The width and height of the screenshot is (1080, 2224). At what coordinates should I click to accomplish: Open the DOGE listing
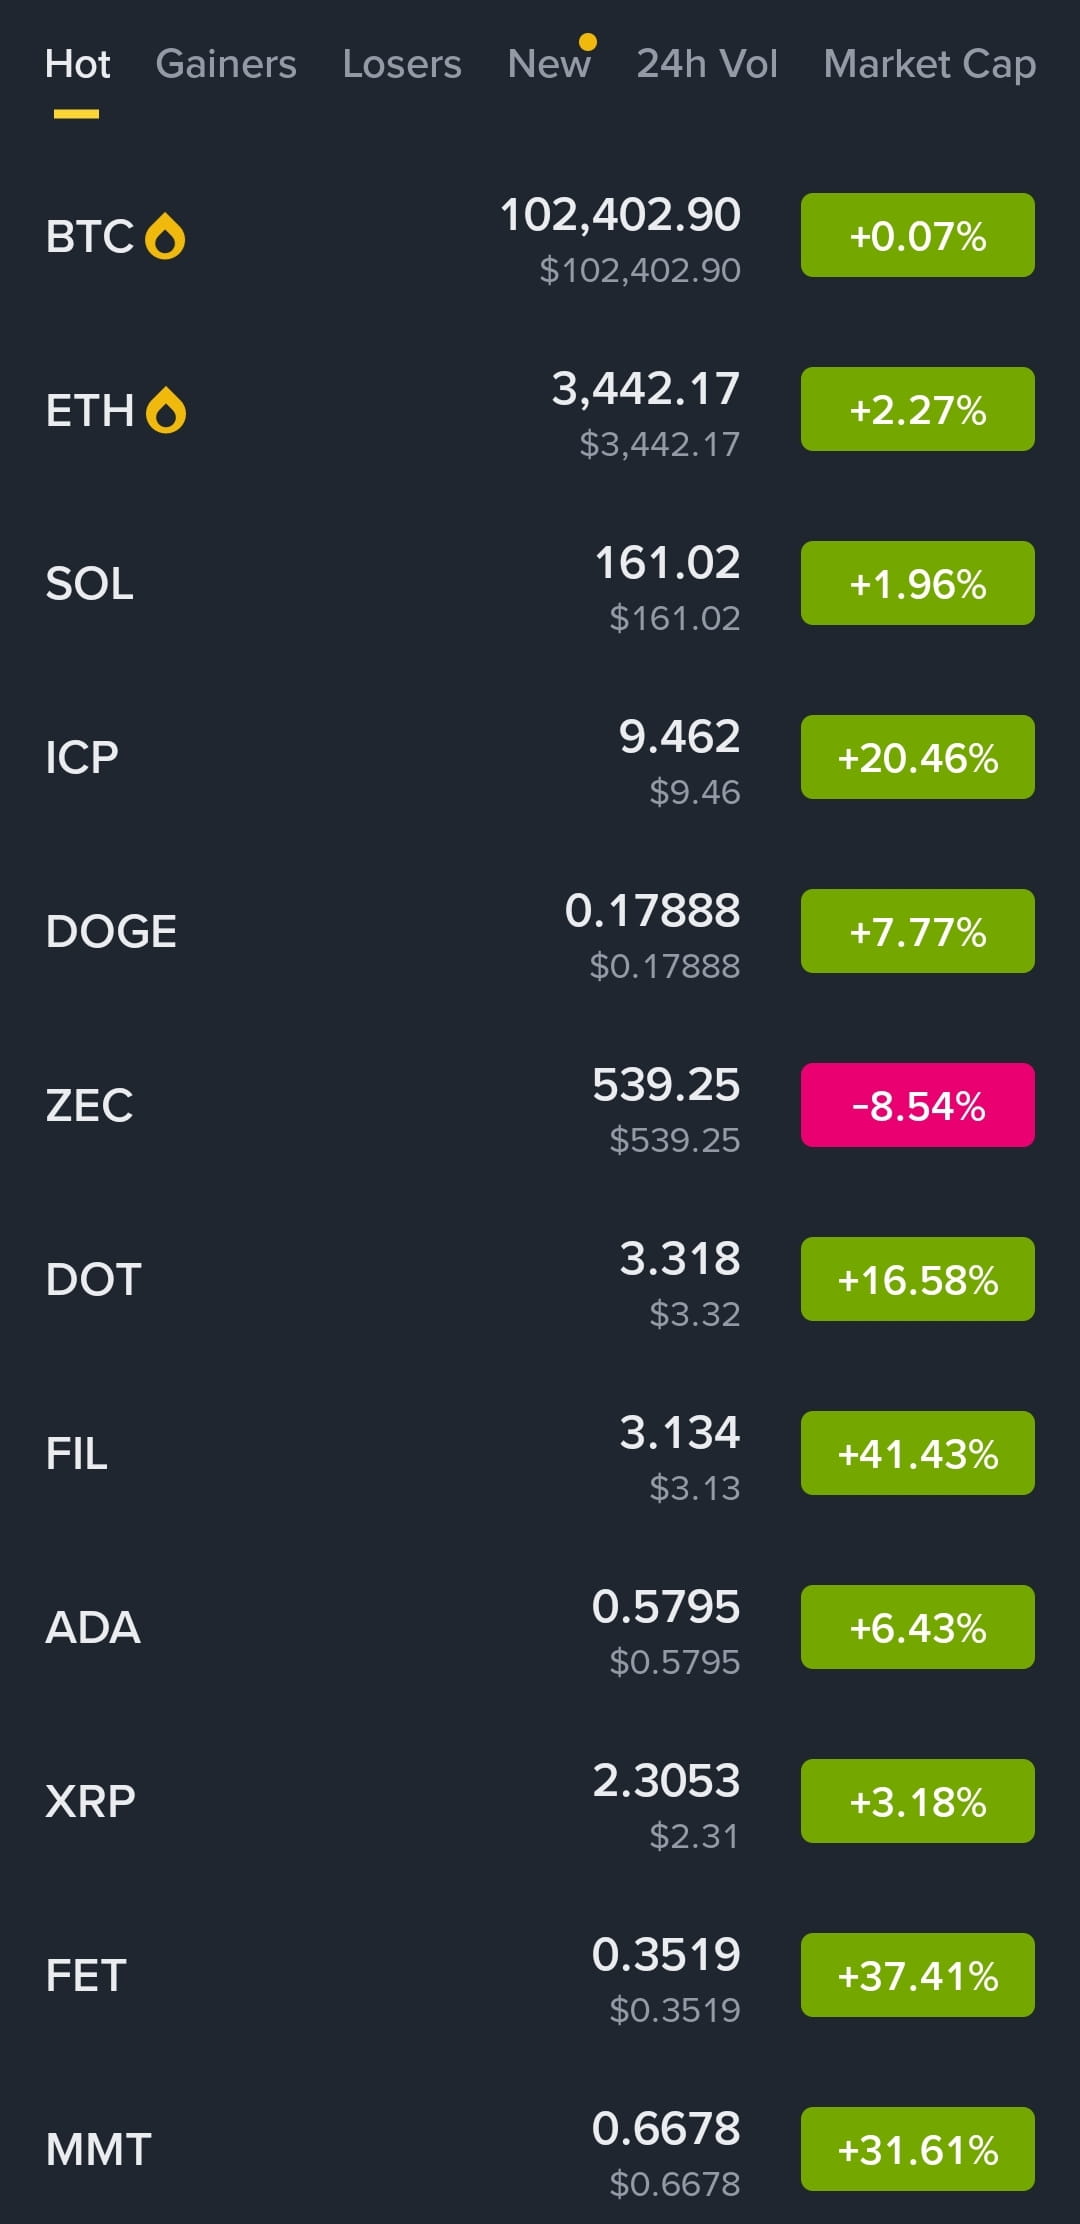click(540, 932)
